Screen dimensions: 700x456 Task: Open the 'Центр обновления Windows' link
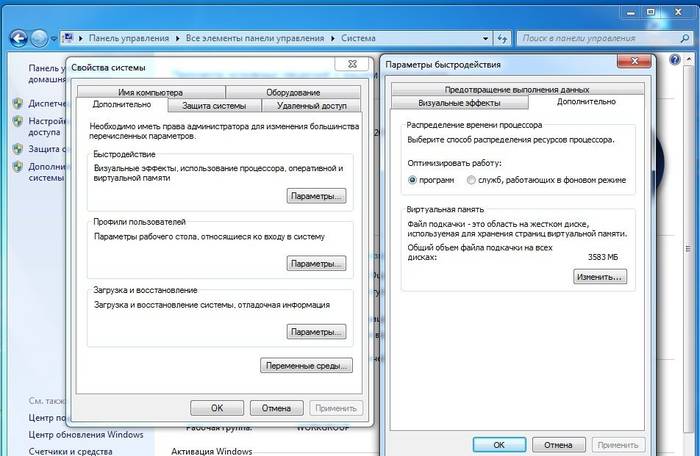point(86,435)
